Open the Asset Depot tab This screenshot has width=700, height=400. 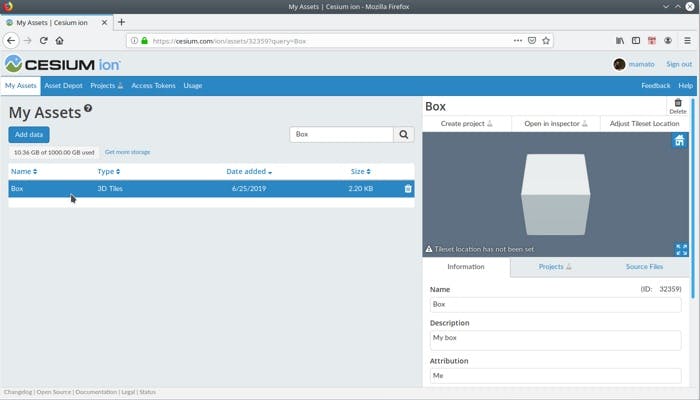pyautogui.click(x=64, y=86)
